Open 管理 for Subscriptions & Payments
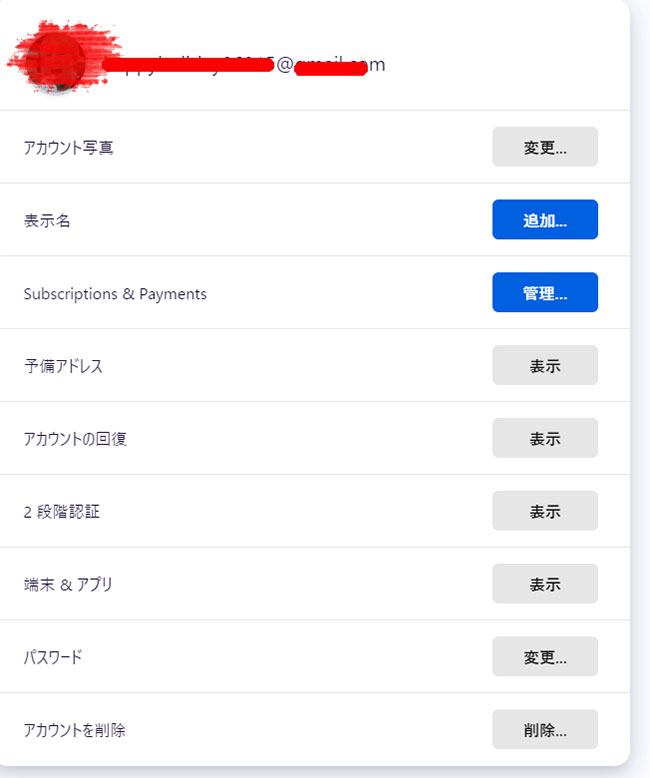Viewport: 650px width, 778px height. click(x=545, y=292)
